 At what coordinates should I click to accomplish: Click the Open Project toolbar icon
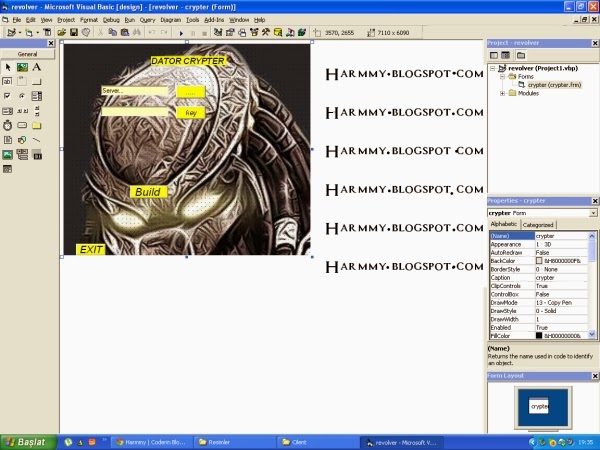(x=62, y=33)
